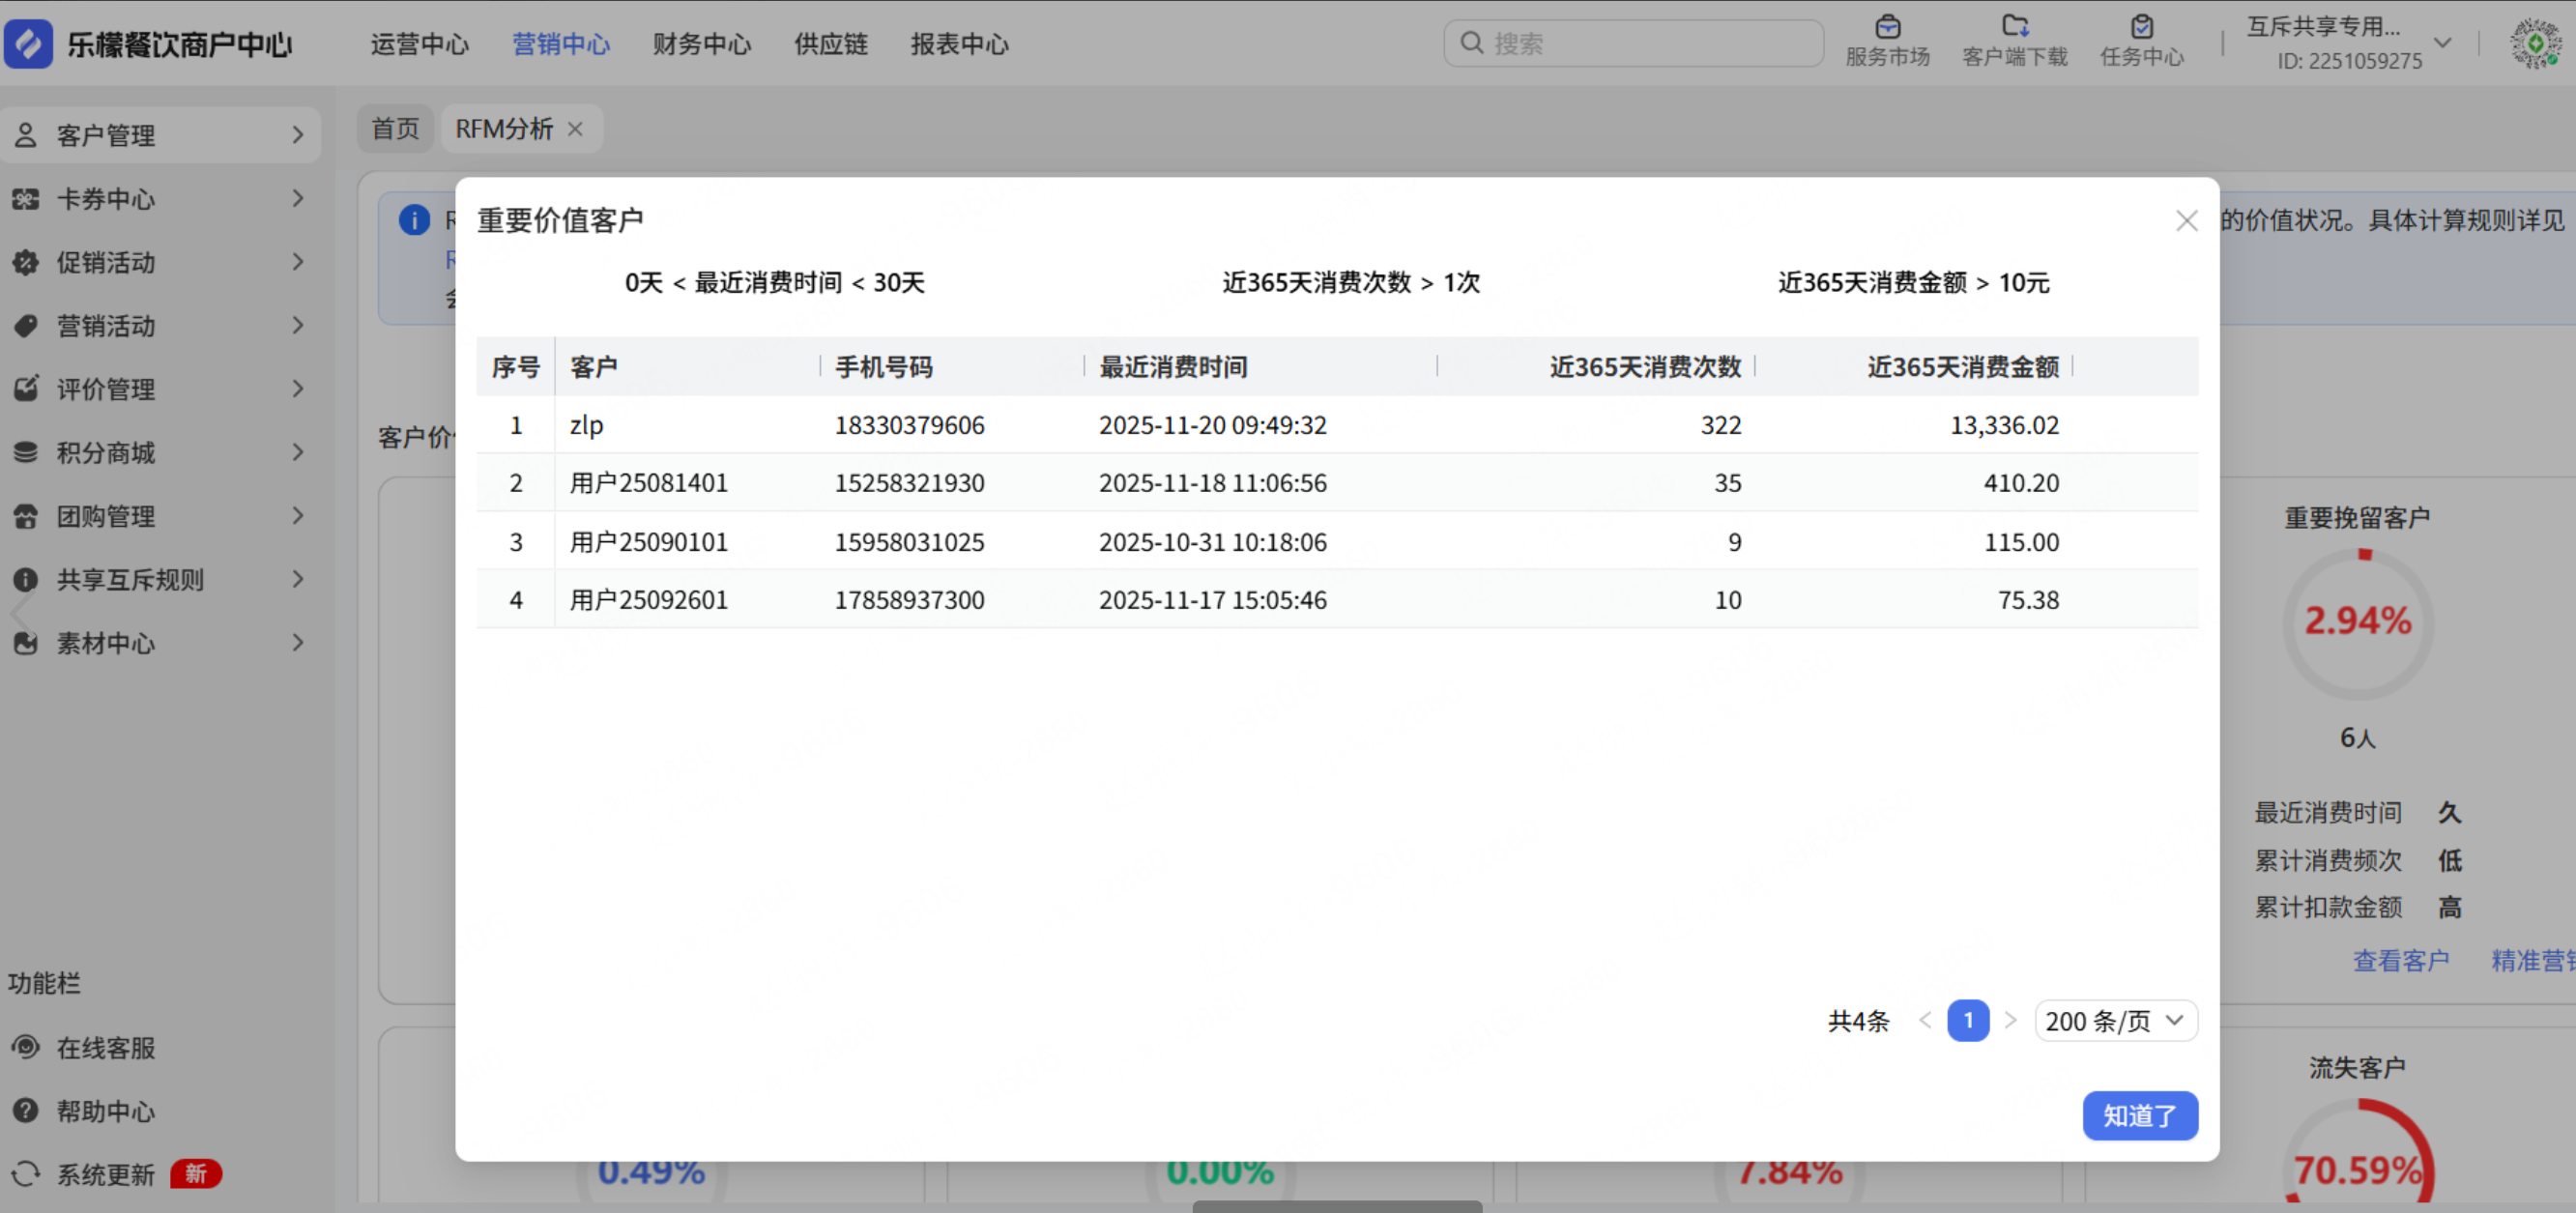The height and width of the screenshot is (1213, 2576).
Task: Open the 200 条/页 page size dropdown
Action: [x=2115, y=1020]
